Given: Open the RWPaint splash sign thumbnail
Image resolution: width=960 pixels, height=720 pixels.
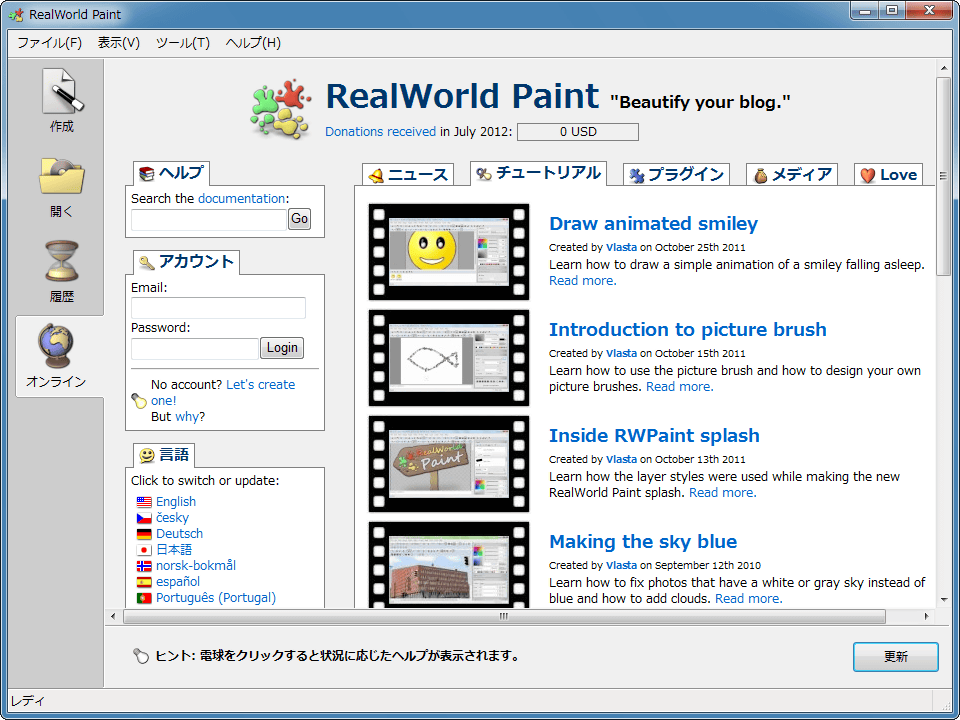Looking at the screenshot, I should 449,463.
